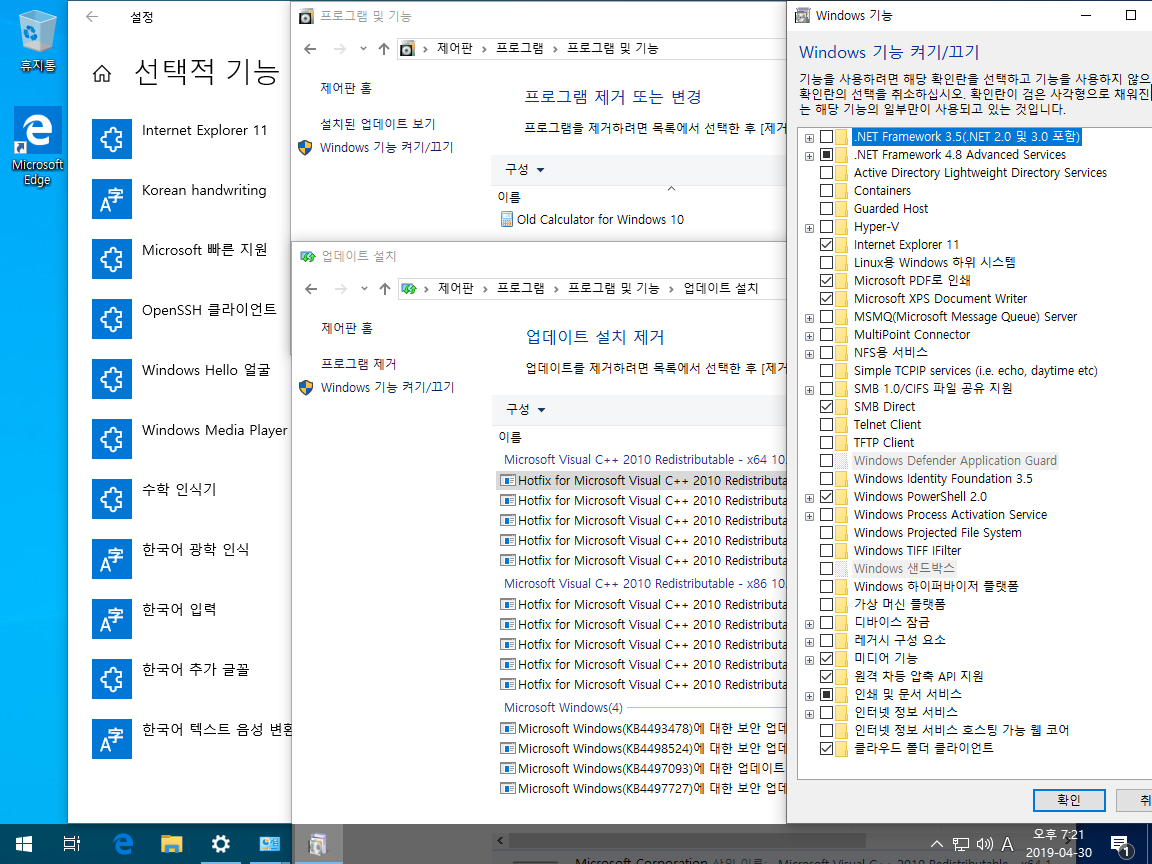Open File Explorer from the taskbar
The image size is (1152, 864).
point(171,843)
